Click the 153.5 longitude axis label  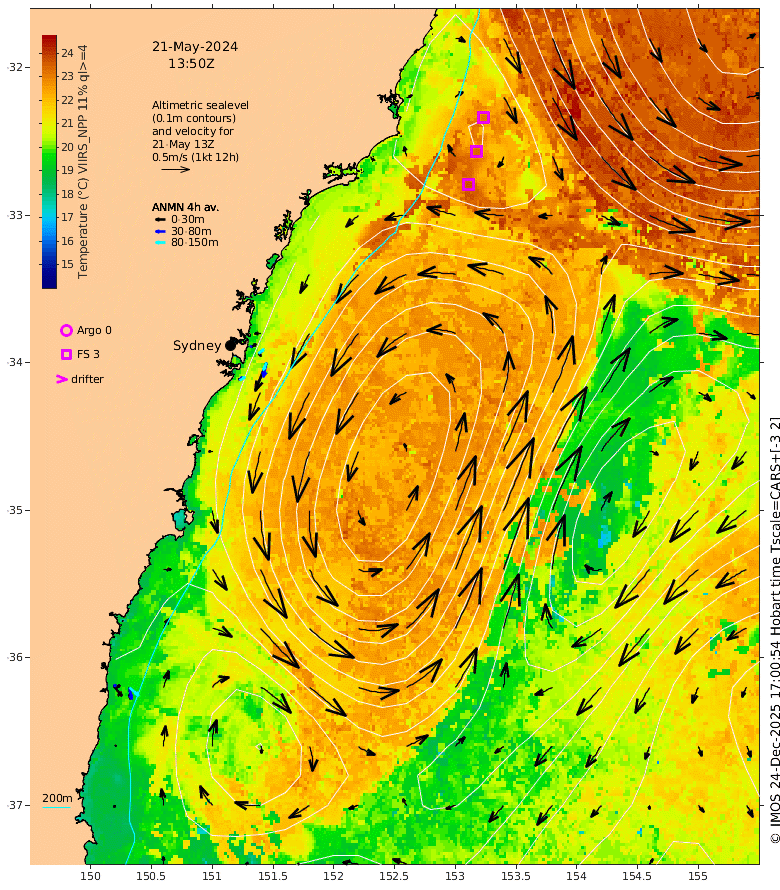coord(515,876)
